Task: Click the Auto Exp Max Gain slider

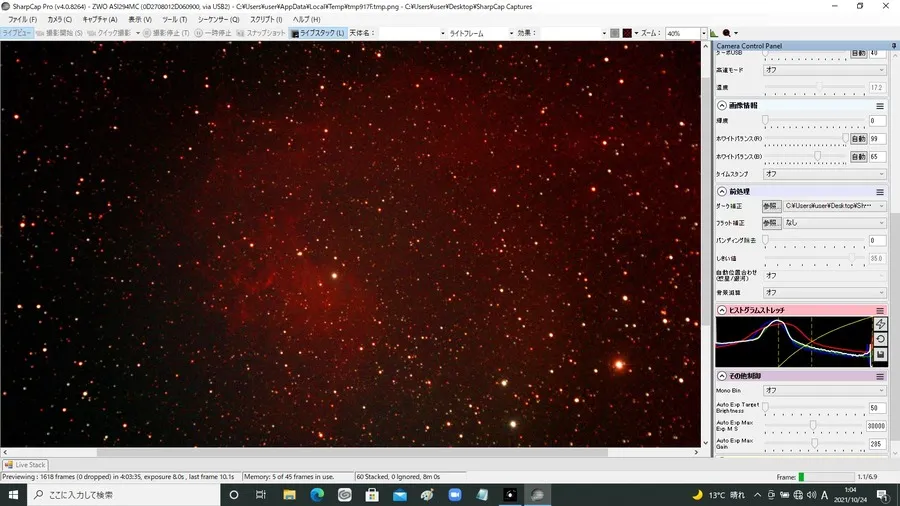Action: (814, 443)
